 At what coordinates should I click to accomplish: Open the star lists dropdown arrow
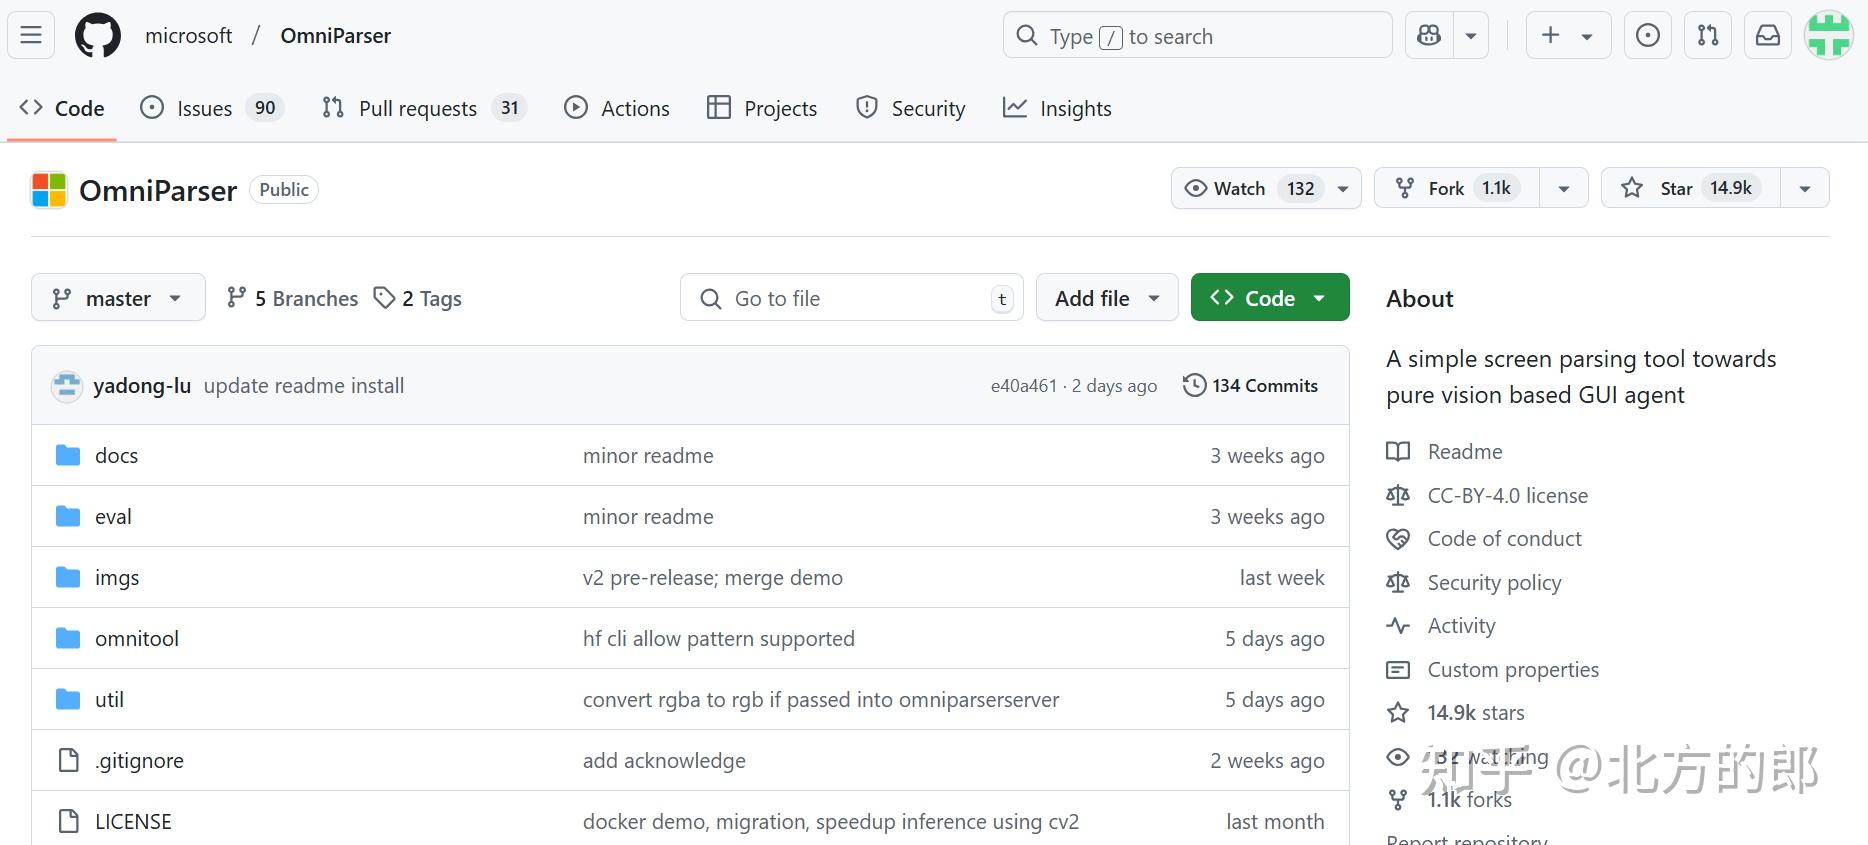1805,188
